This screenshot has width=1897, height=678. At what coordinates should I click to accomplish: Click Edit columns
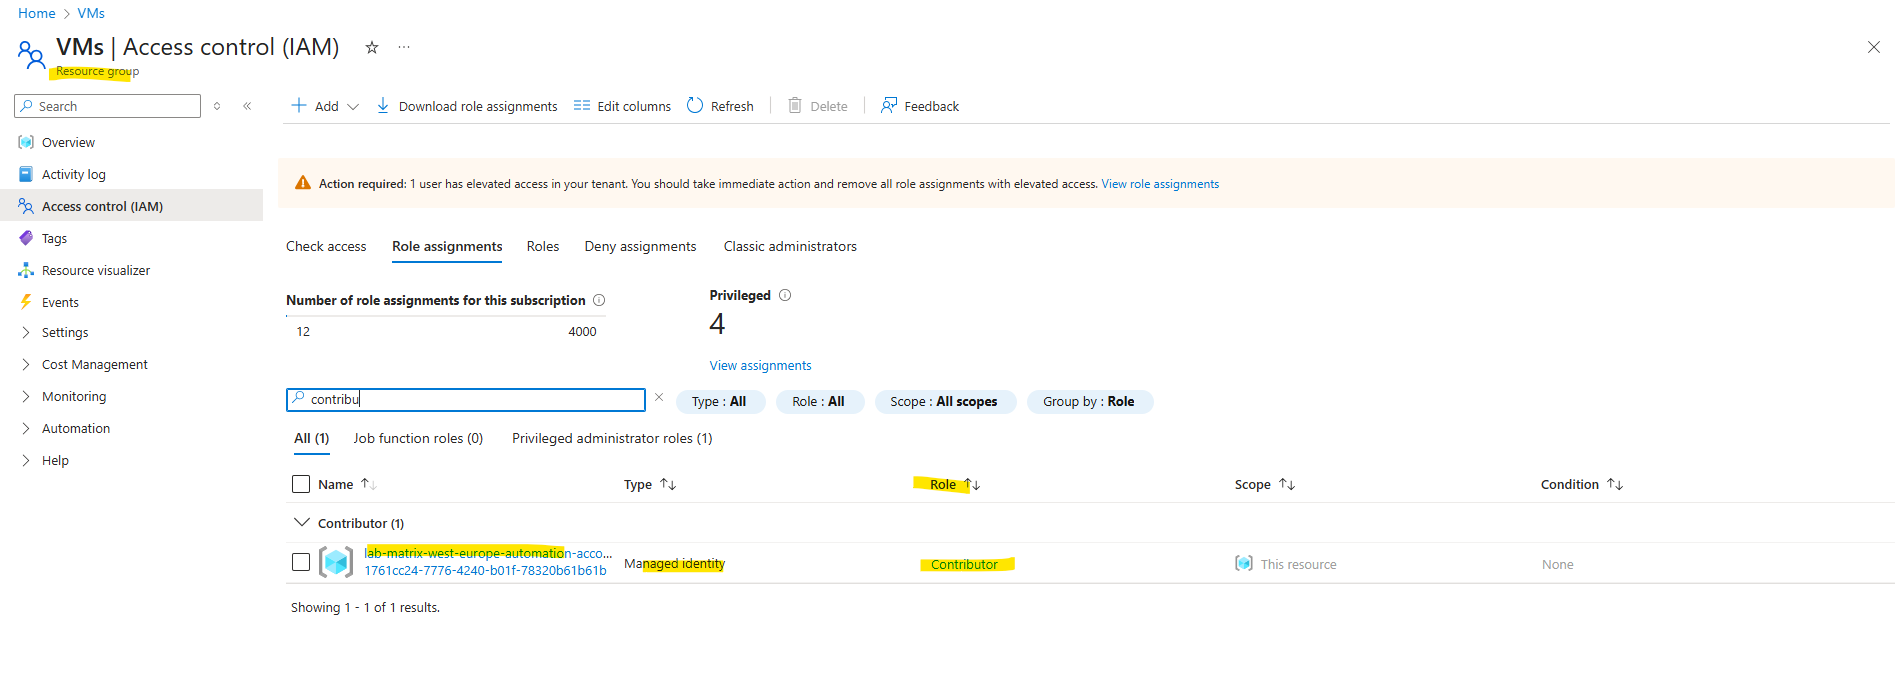[622, 106]
